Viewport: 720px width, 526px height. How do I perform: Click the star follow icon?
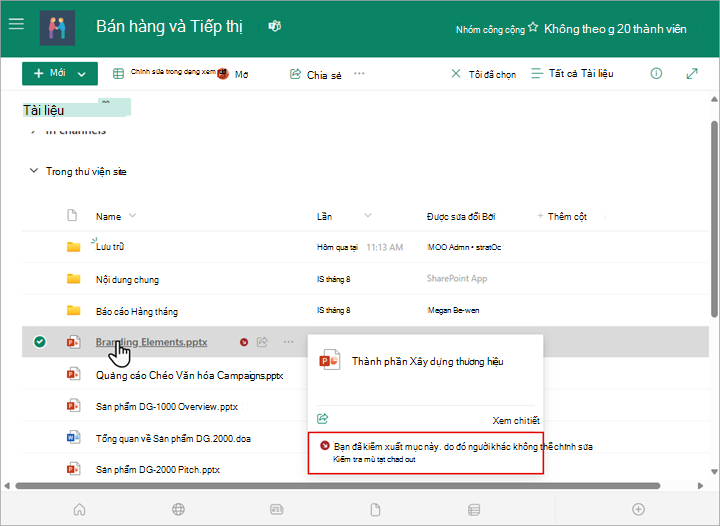pos(533,27)
